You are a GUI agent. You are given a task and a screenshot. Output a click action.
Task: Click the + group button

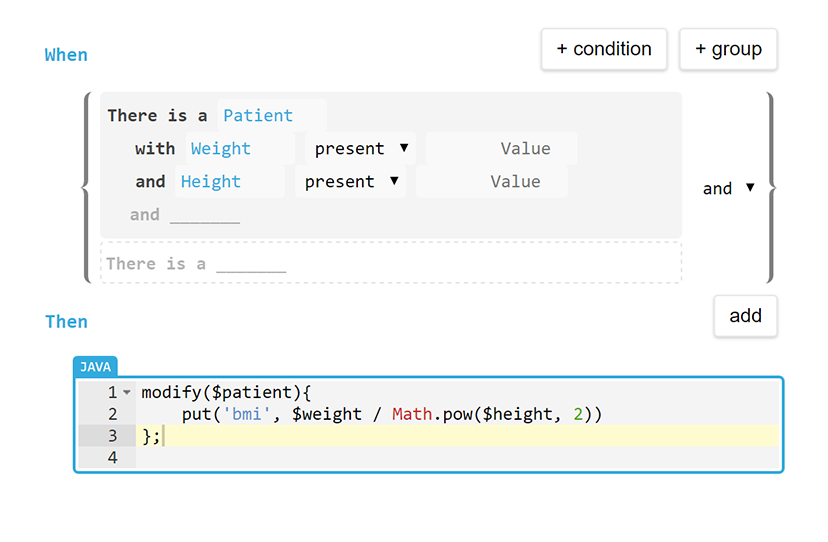[728, 49]
